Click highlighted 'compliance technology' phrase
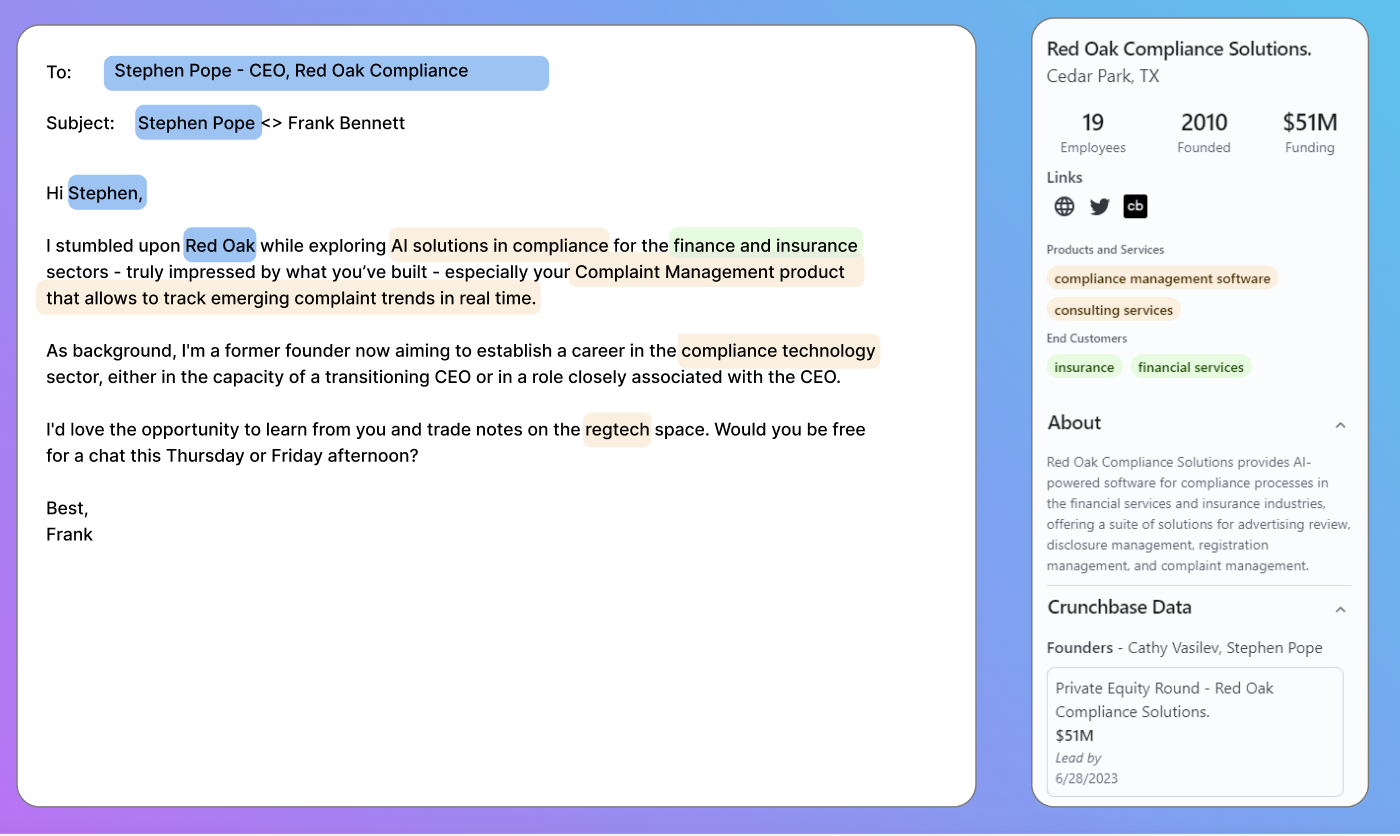 tap(778, 351)
